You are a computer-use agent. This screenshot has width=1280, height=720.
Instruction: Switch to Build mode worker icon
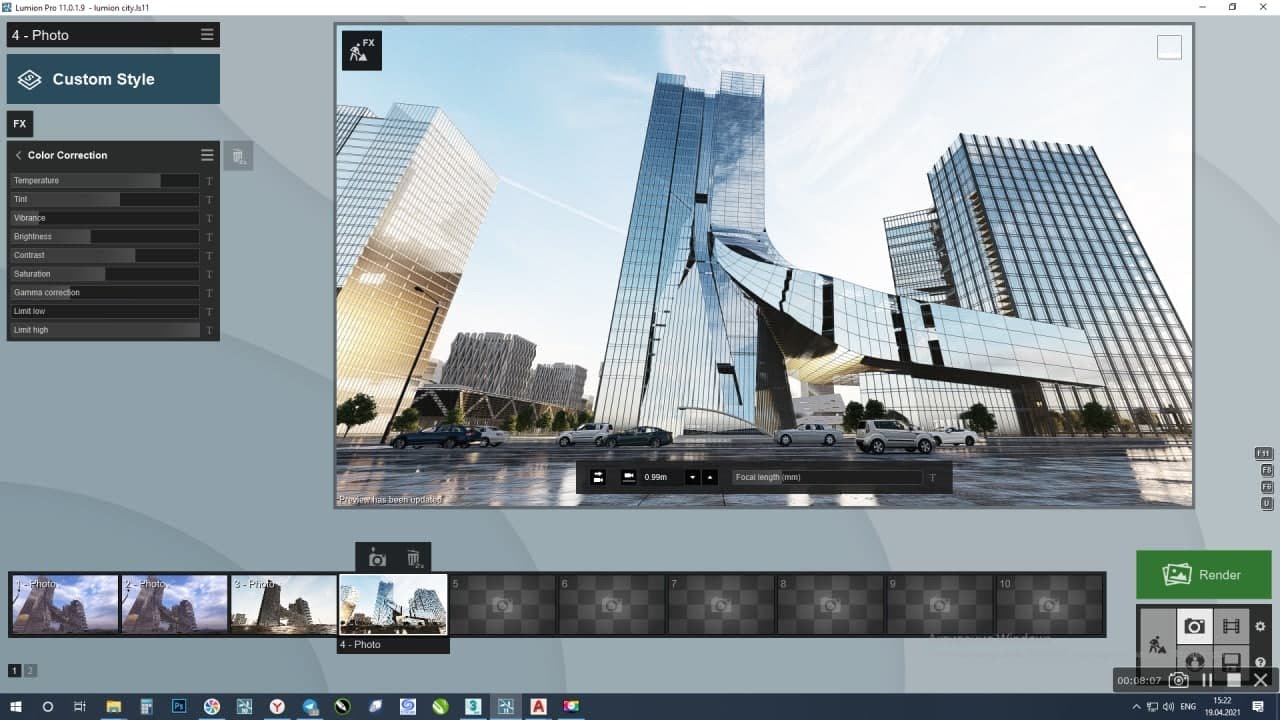point(1158,644)
